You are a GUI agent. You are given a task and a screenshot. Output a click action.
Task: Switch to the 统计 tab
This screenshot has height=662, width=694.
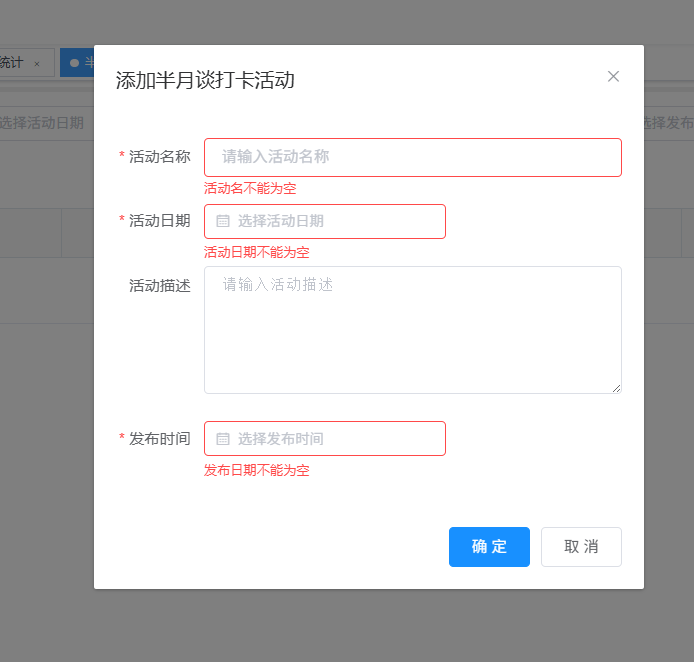pos(12,62)
